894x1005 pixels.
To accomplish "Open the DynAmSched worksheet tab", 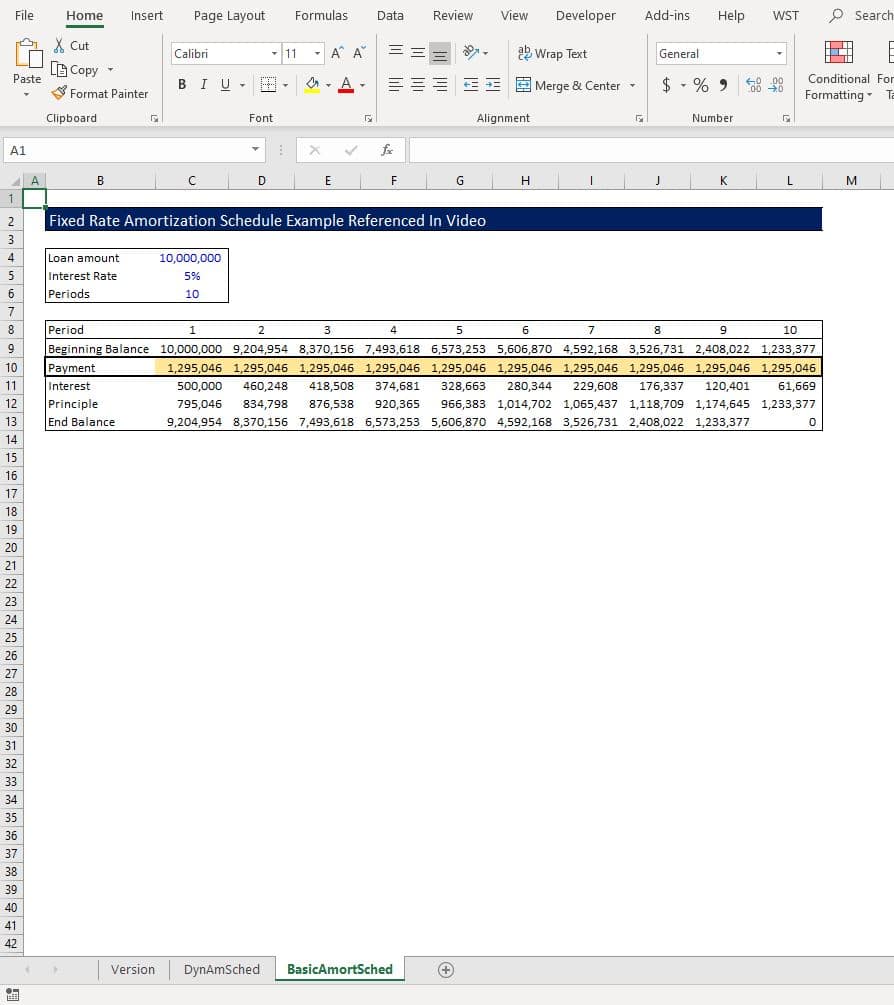I will click(222, 969).
